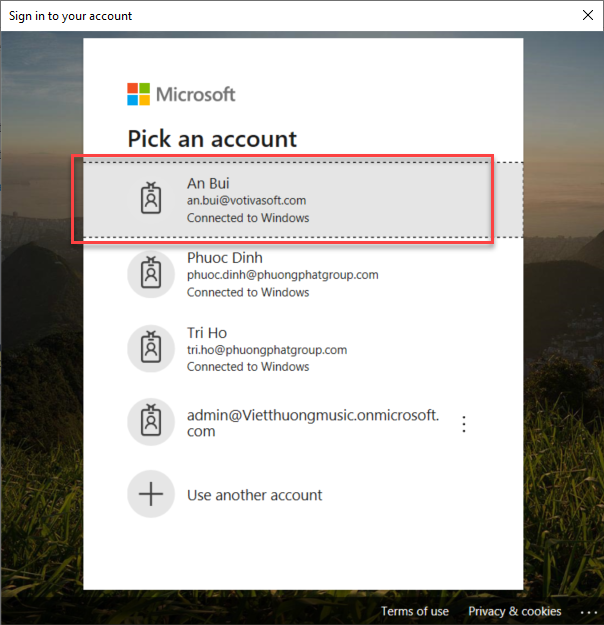Screen dimensions: 604x625
Task: Click the Use another account label
Action: pyautogui.click(x=254, y=495)
